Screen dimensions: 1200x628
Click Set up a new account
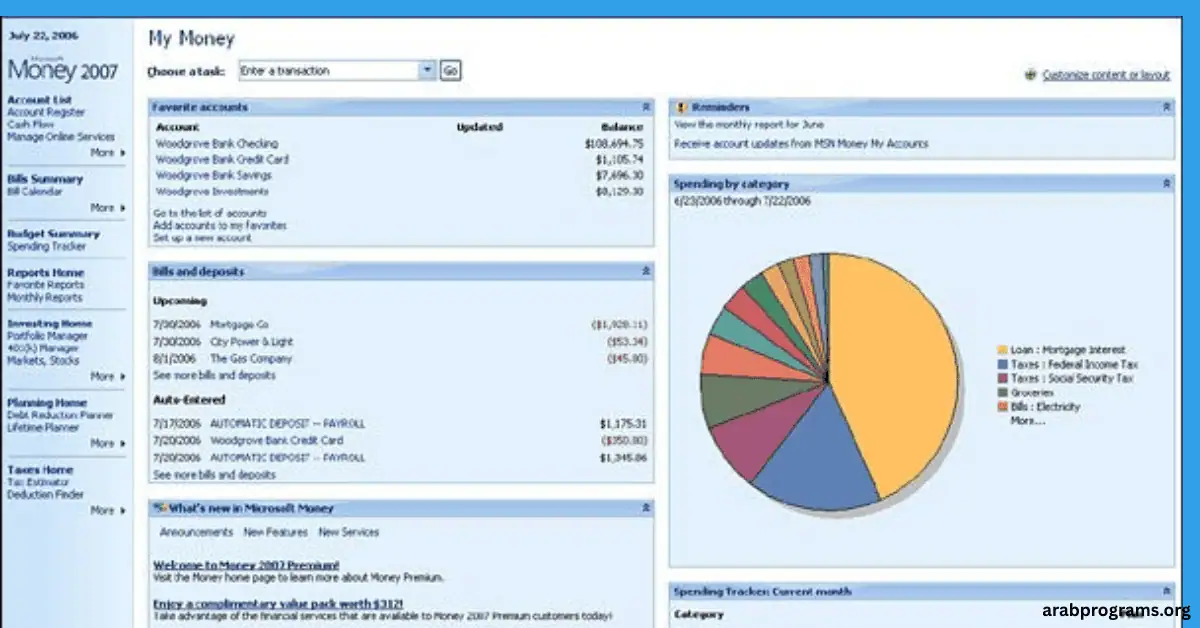[x=202, y=238]
